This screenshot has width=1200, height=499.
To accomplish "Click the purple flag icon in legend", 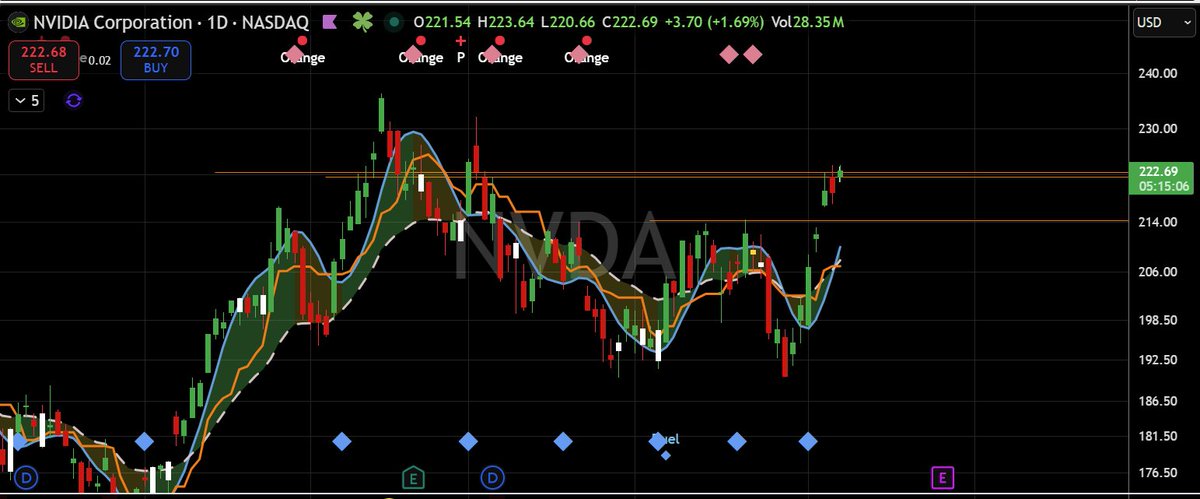I will pyautogui.click(x=330, y=21).
